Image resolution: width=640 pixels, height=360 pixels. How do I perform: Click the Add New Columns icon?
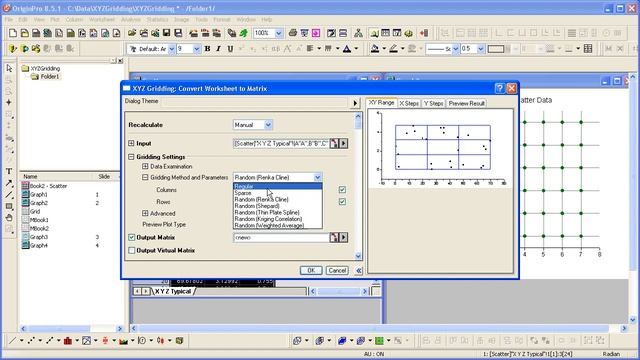click(x=424, y=33)
